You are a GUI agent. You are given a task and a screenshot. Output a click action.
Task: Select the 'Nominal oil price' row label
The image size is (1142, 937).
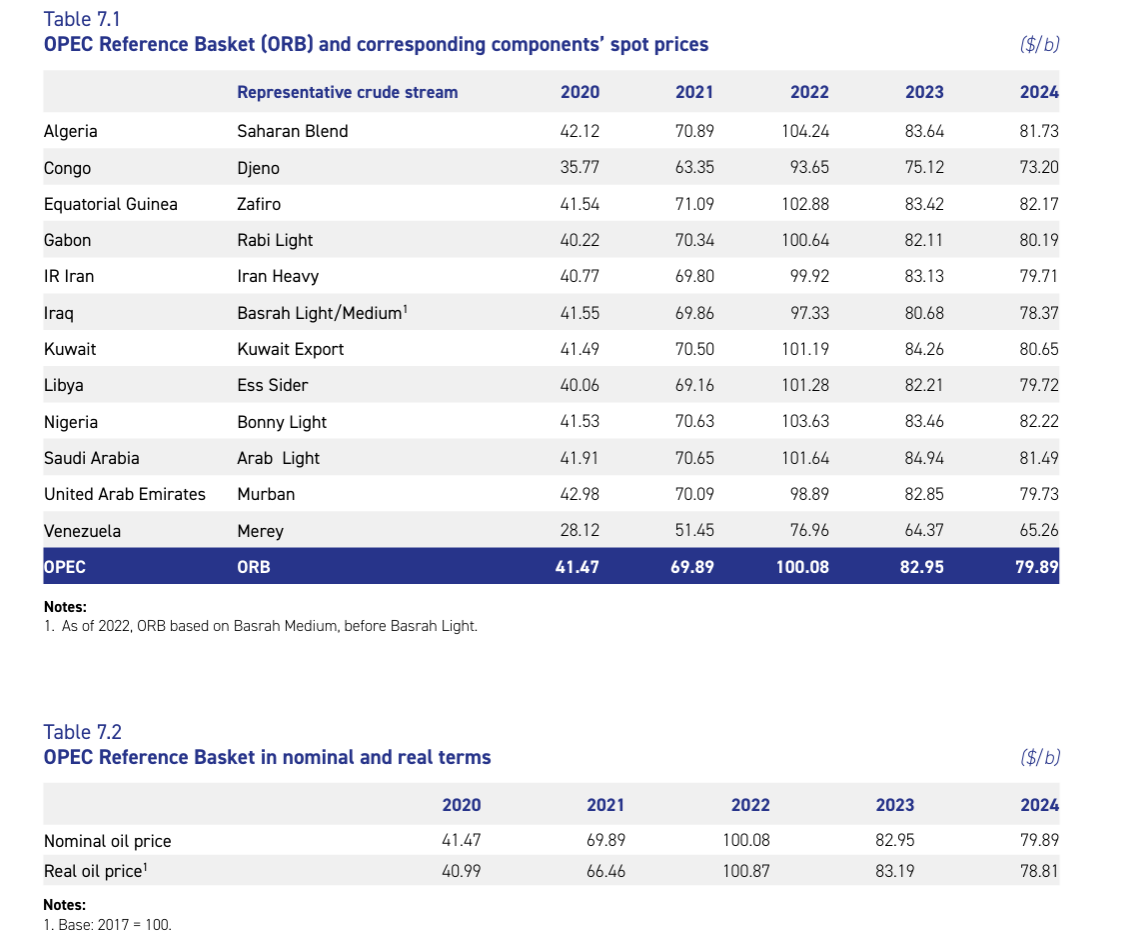coord(107,841)
